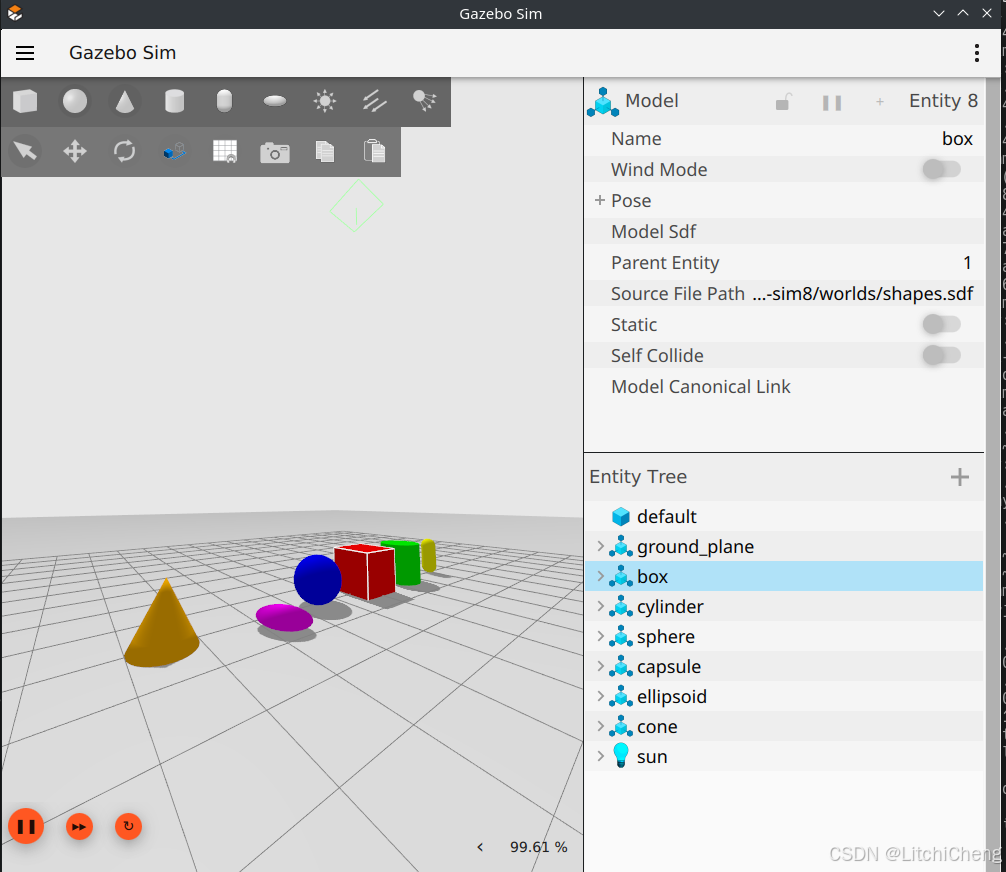Open the grid configuration tool
Screen dimensions: 1006x872
[x=225, y=151]
